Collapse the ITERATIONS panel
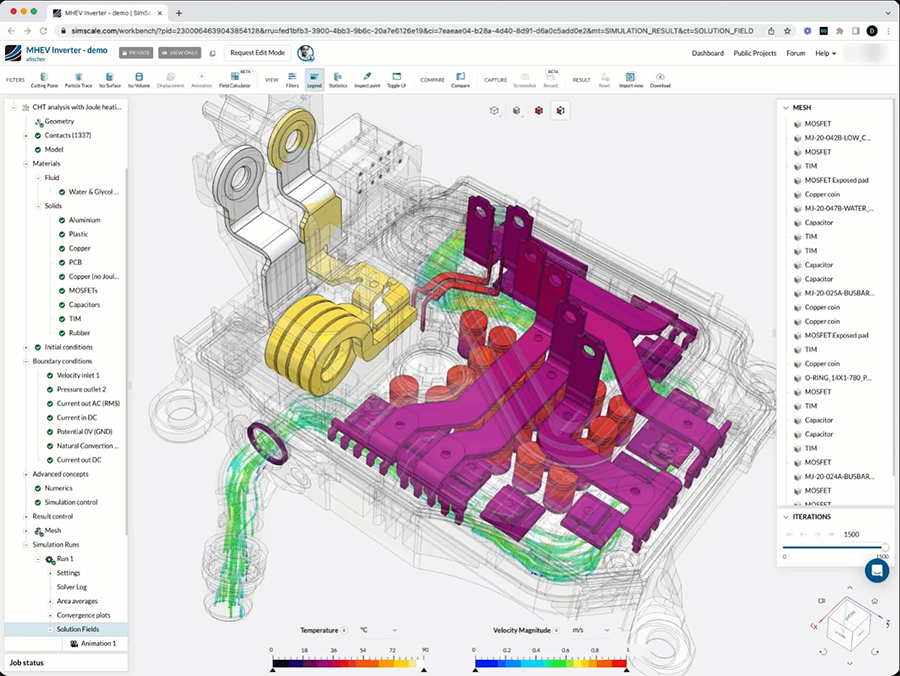The width and height of the screenshot is (900, 676). (x=786, y=517)
